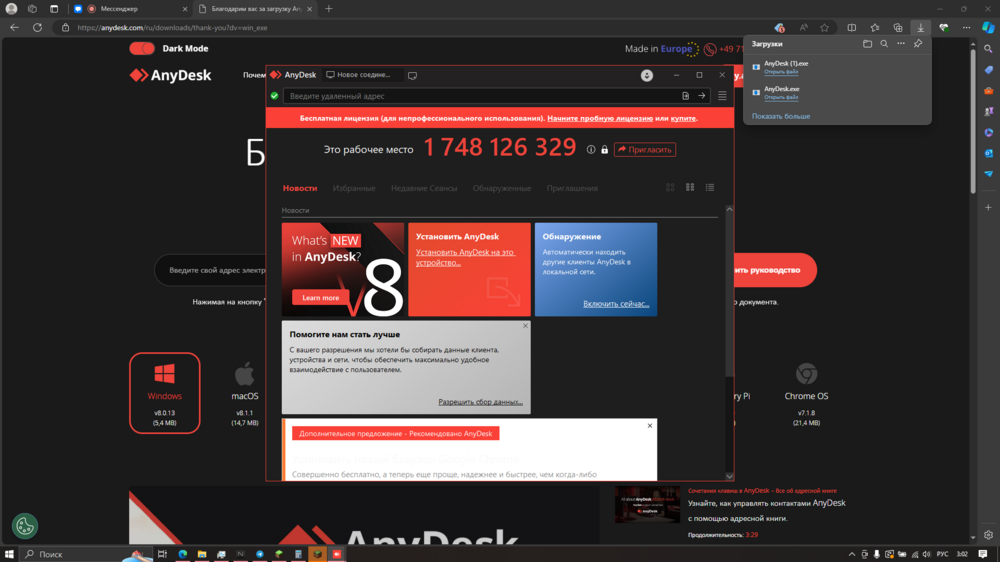
Task: Open Windows Start menu
Action: coord(9,554)
